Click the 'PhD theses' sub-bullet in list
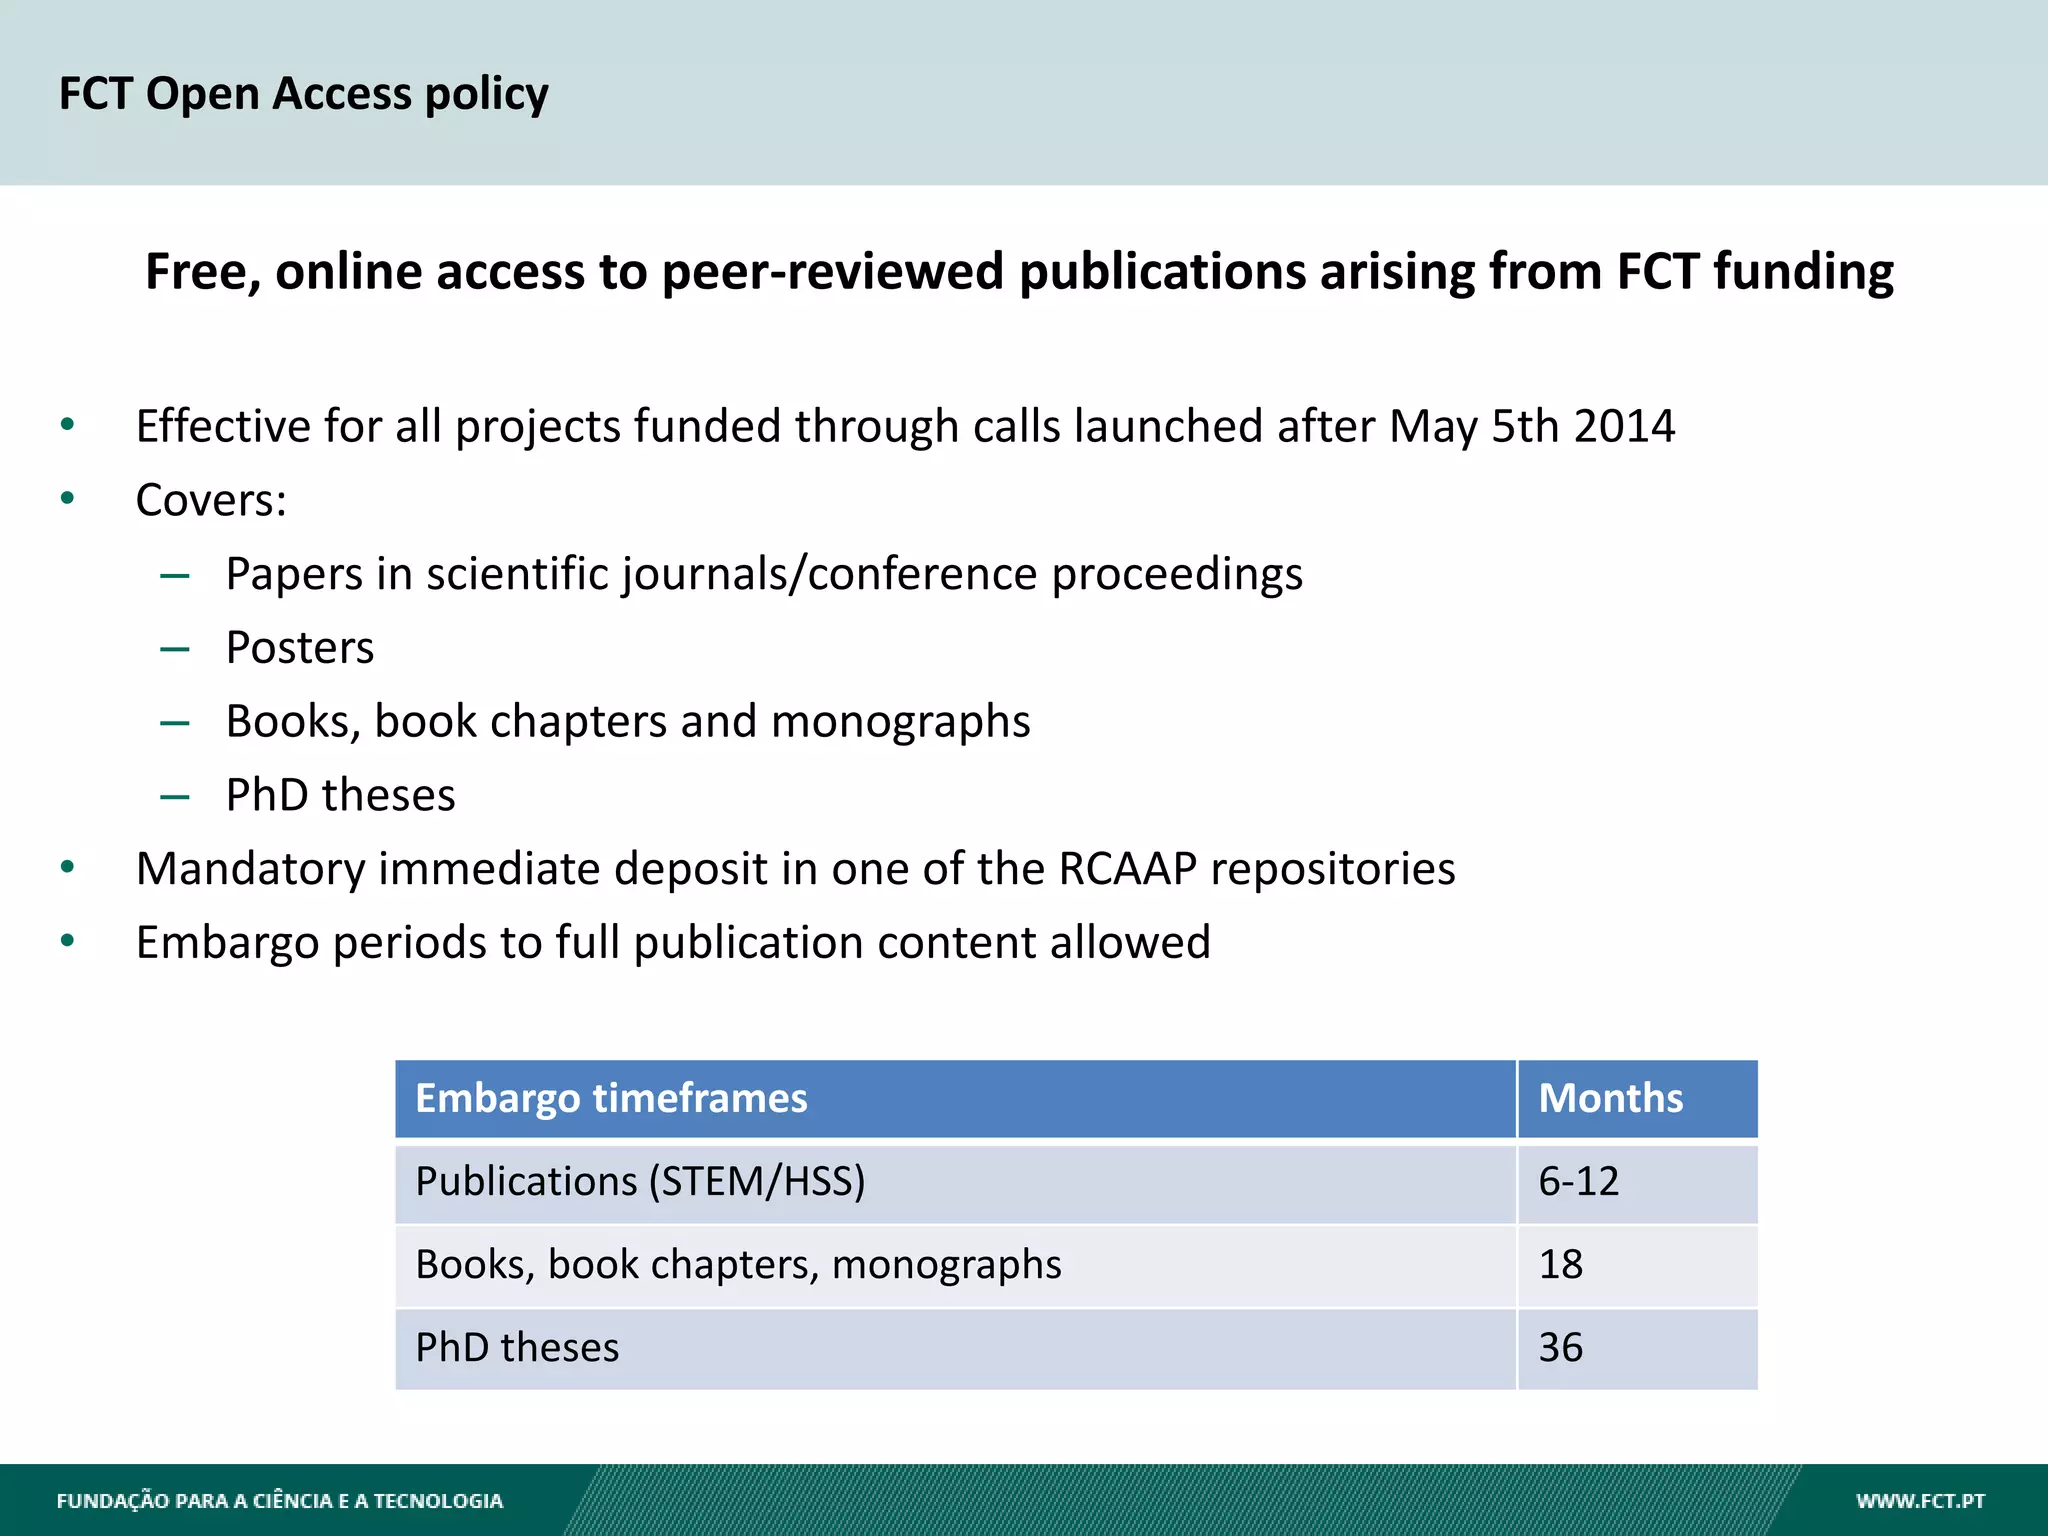The width and height of the screenshot is (2048, 1536). pos(340,795)
